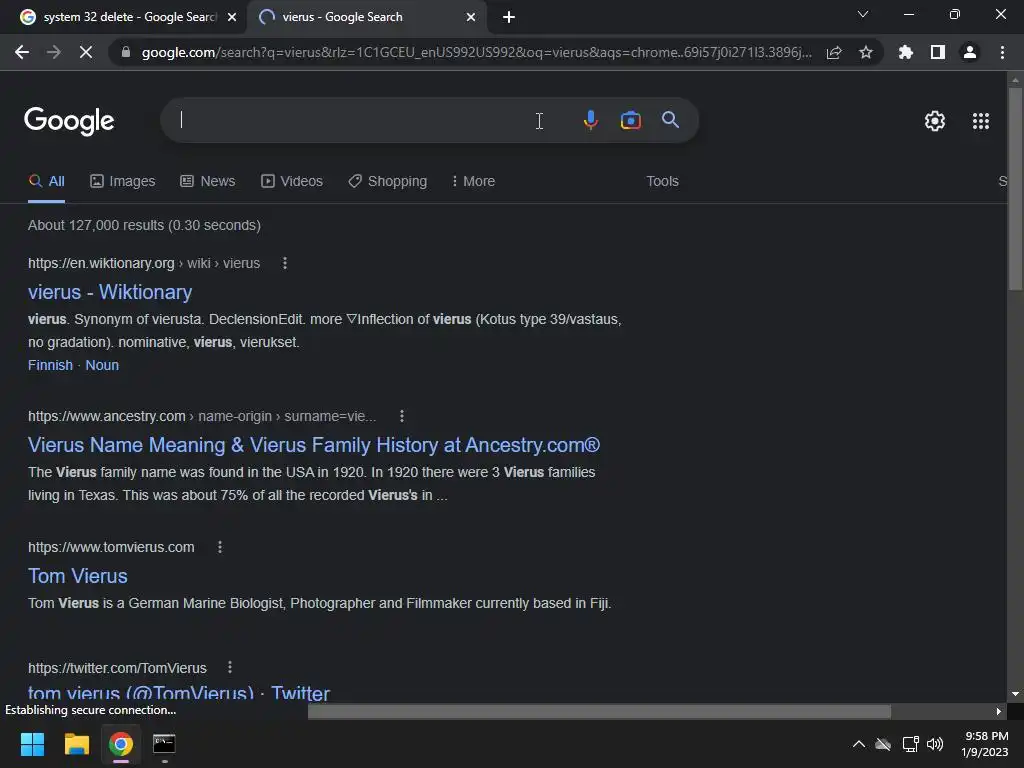Image resolution: width=1024 pixels, height=768 pixels.
Task: Click the vertical page scrollbar thumb
Action: 1014,188
